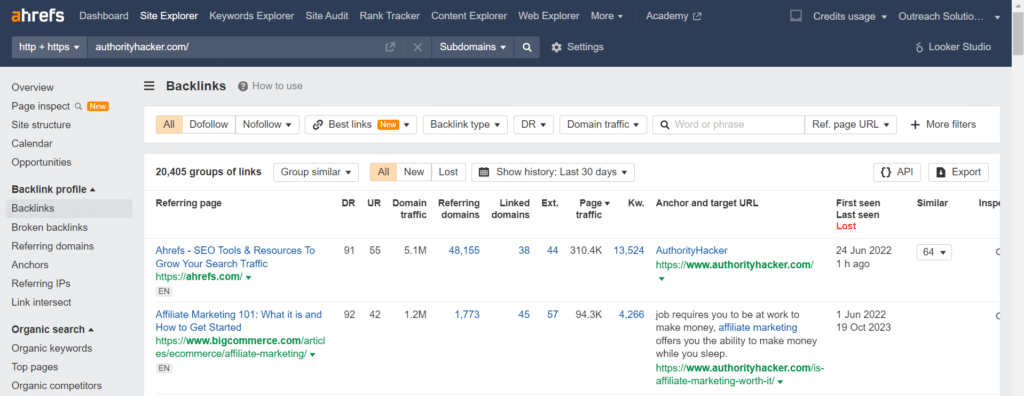Image resolution: width=1024 pixels, height=396 pixels.
Task: Open the Outreach Solutions account menu
Action: click(949, 16)
